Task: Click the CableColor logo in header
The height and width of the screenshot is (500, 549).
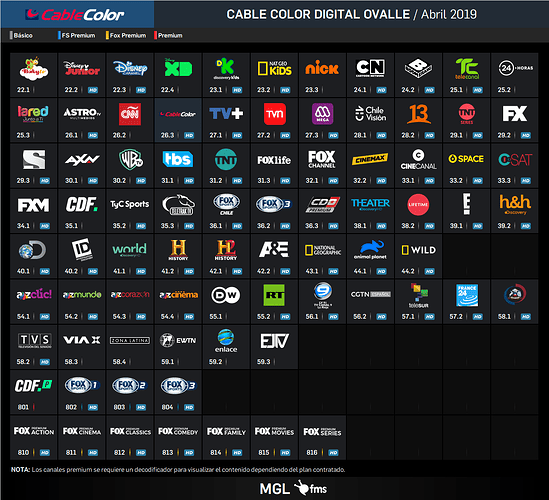Action: [75, 15]
